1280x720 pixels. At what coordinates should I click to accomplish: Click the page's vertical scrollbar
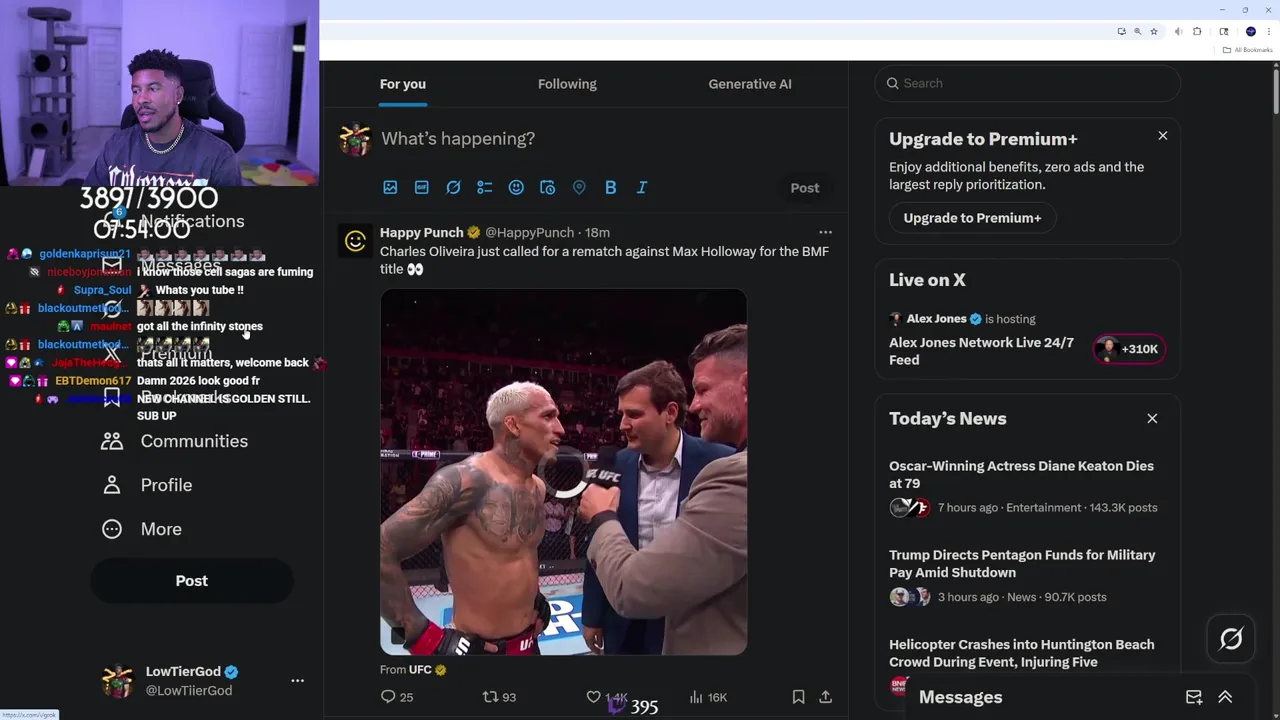click(1275, 88)
